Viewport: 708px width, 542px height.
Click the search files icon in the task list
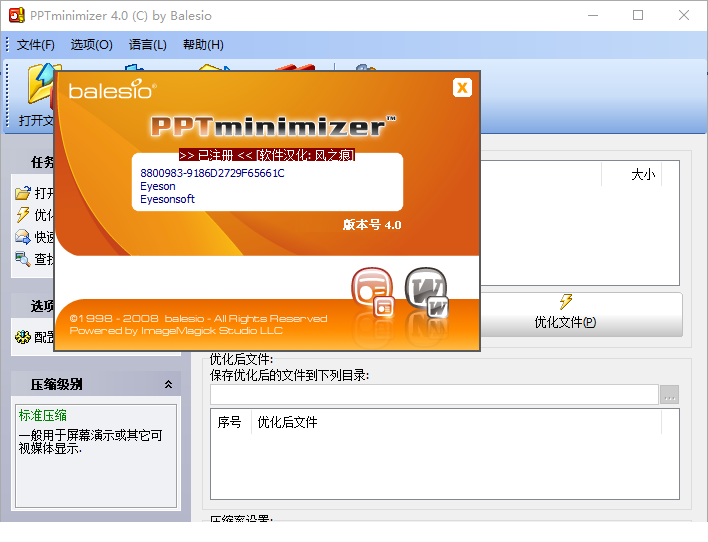23,258
